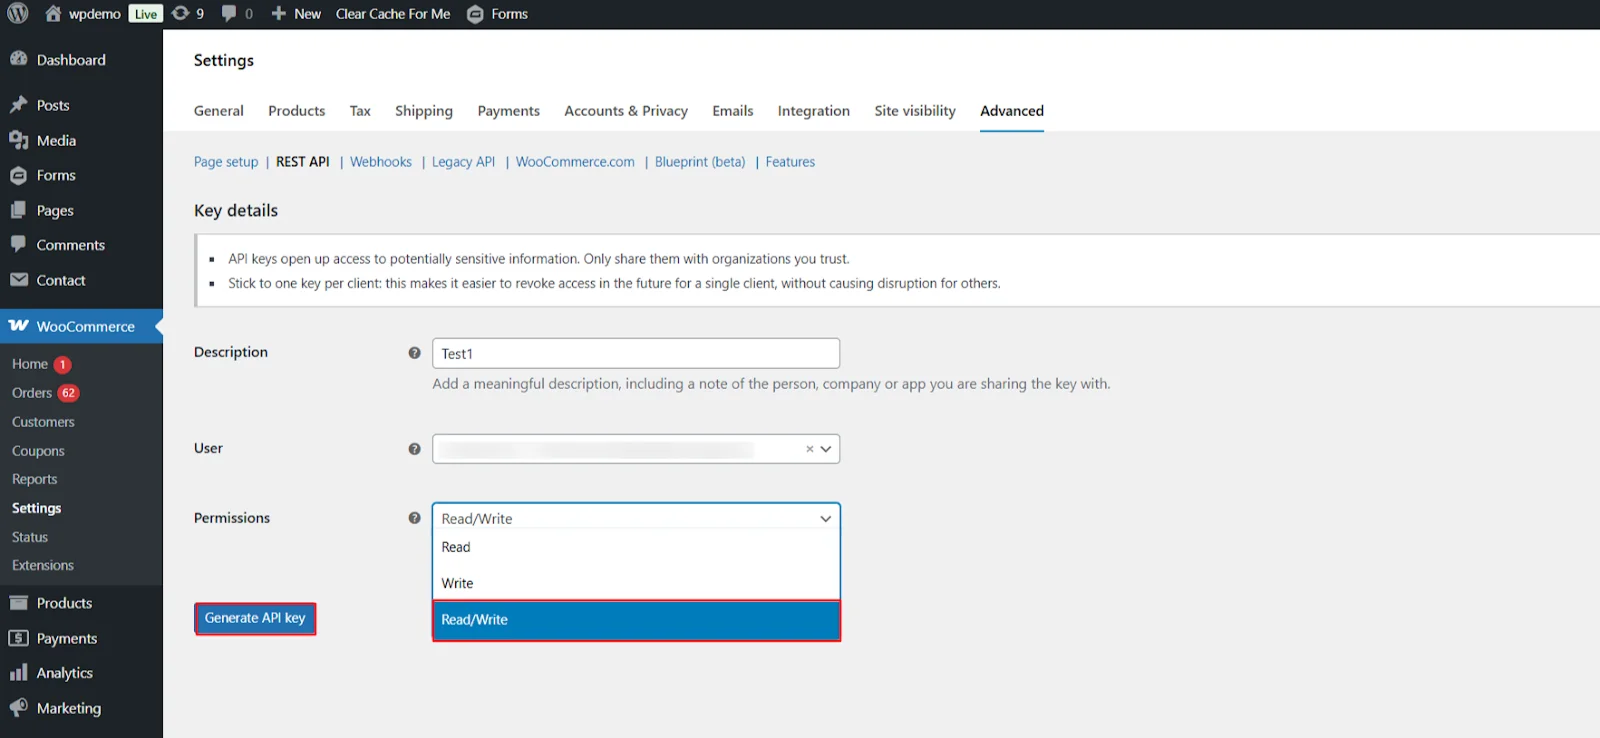Screen dimensions: 1600x738
Task: Click the Comments sidebar icon
Action: 18,244
